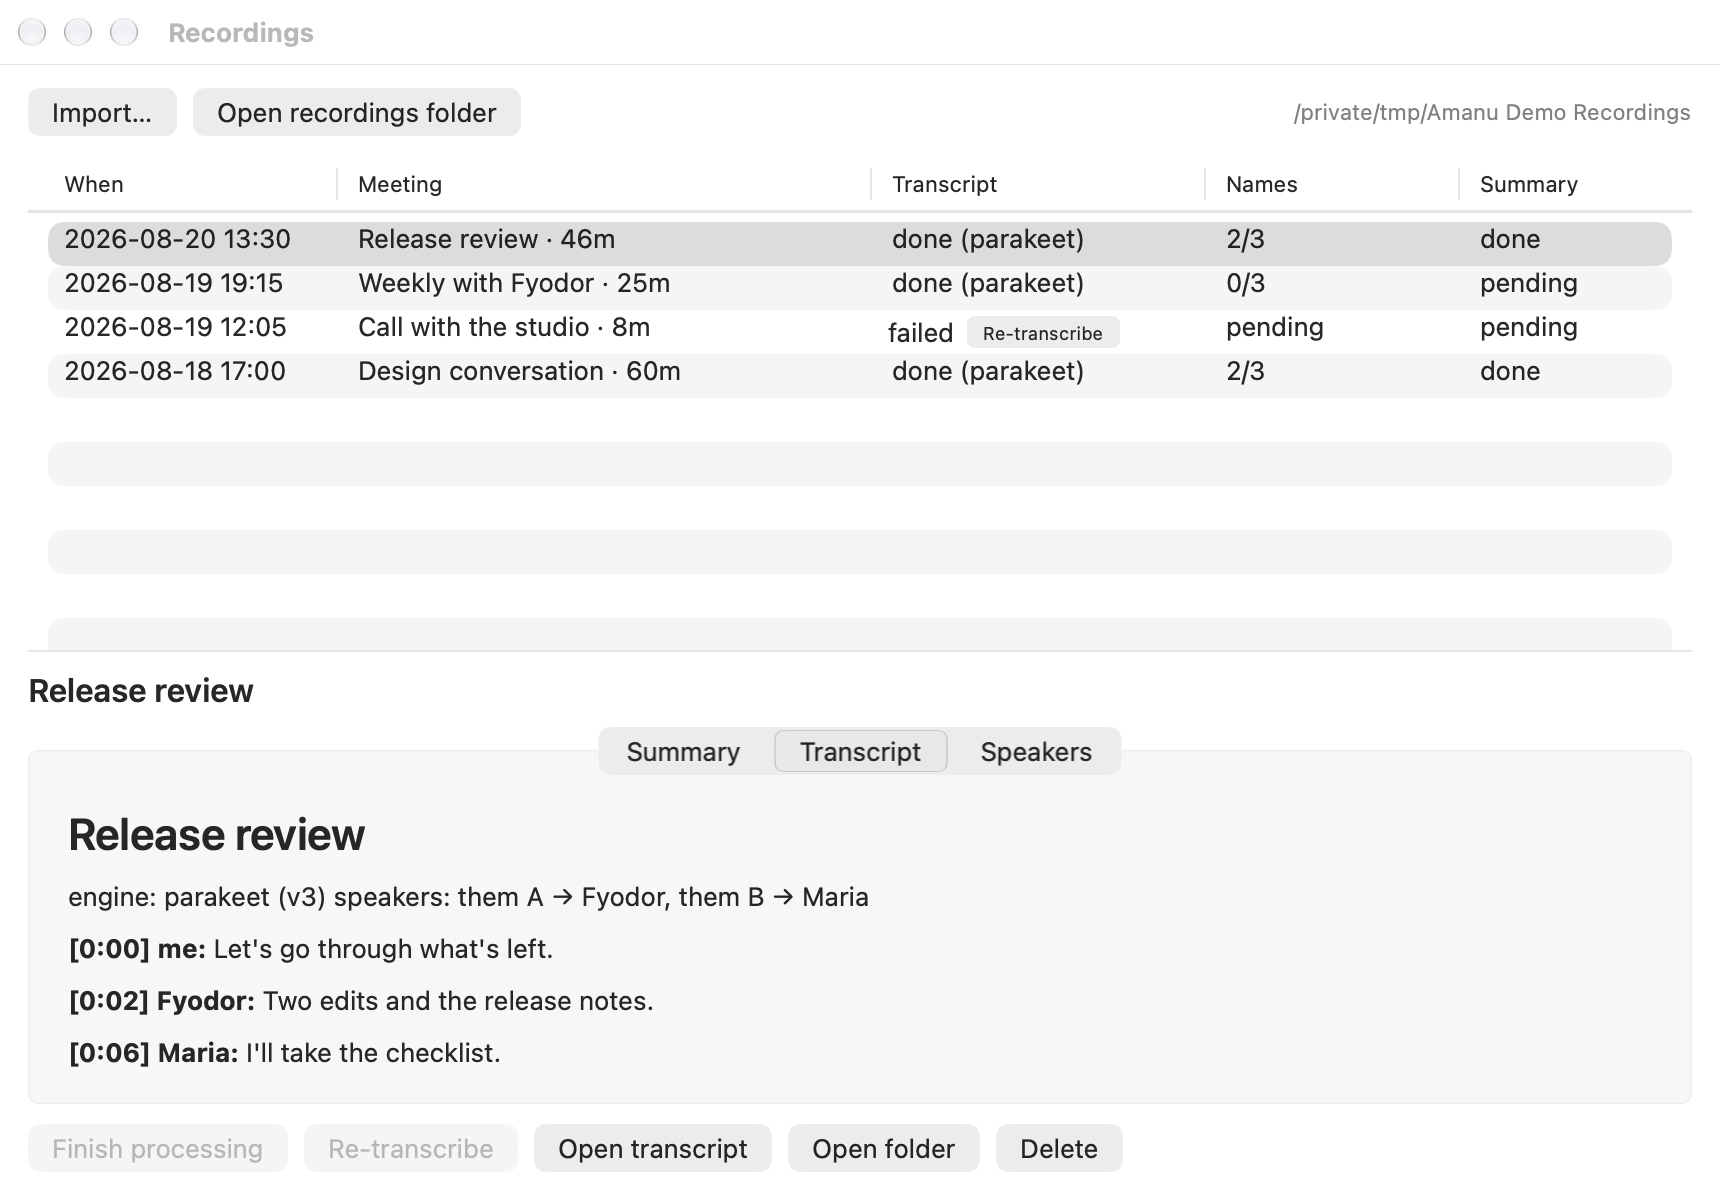The image size is (1720, 1184).
Task: Click done (parakeet) in Weekly with Fyodor row
Action: (988, 284)
